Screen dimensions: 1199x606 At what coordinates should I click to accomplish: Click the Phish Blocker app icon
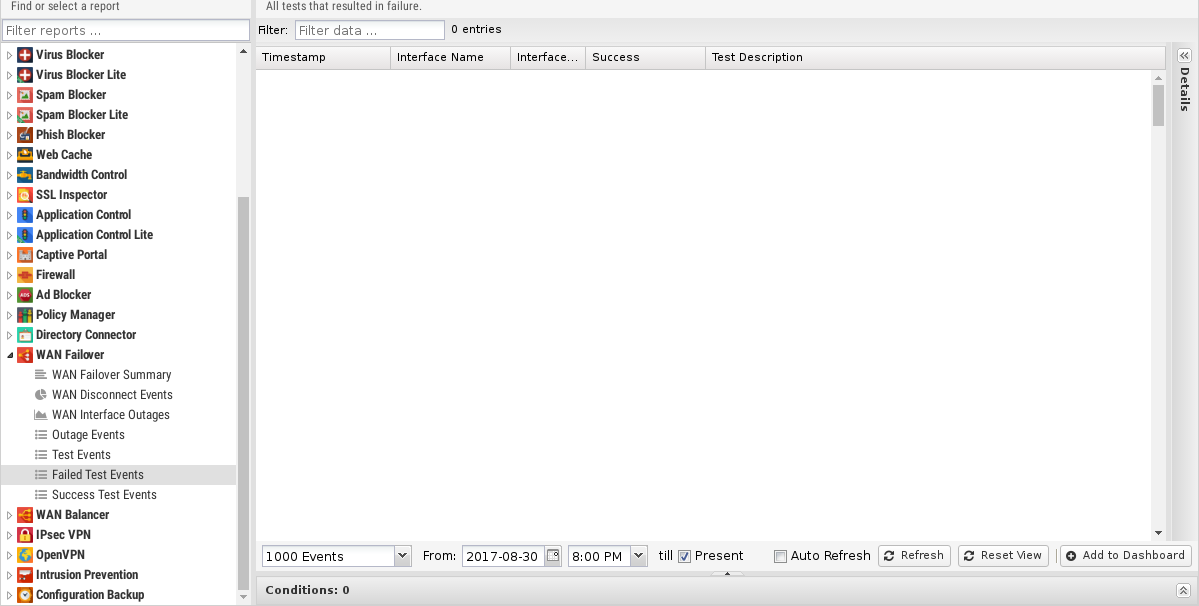[x=24, y=134]
